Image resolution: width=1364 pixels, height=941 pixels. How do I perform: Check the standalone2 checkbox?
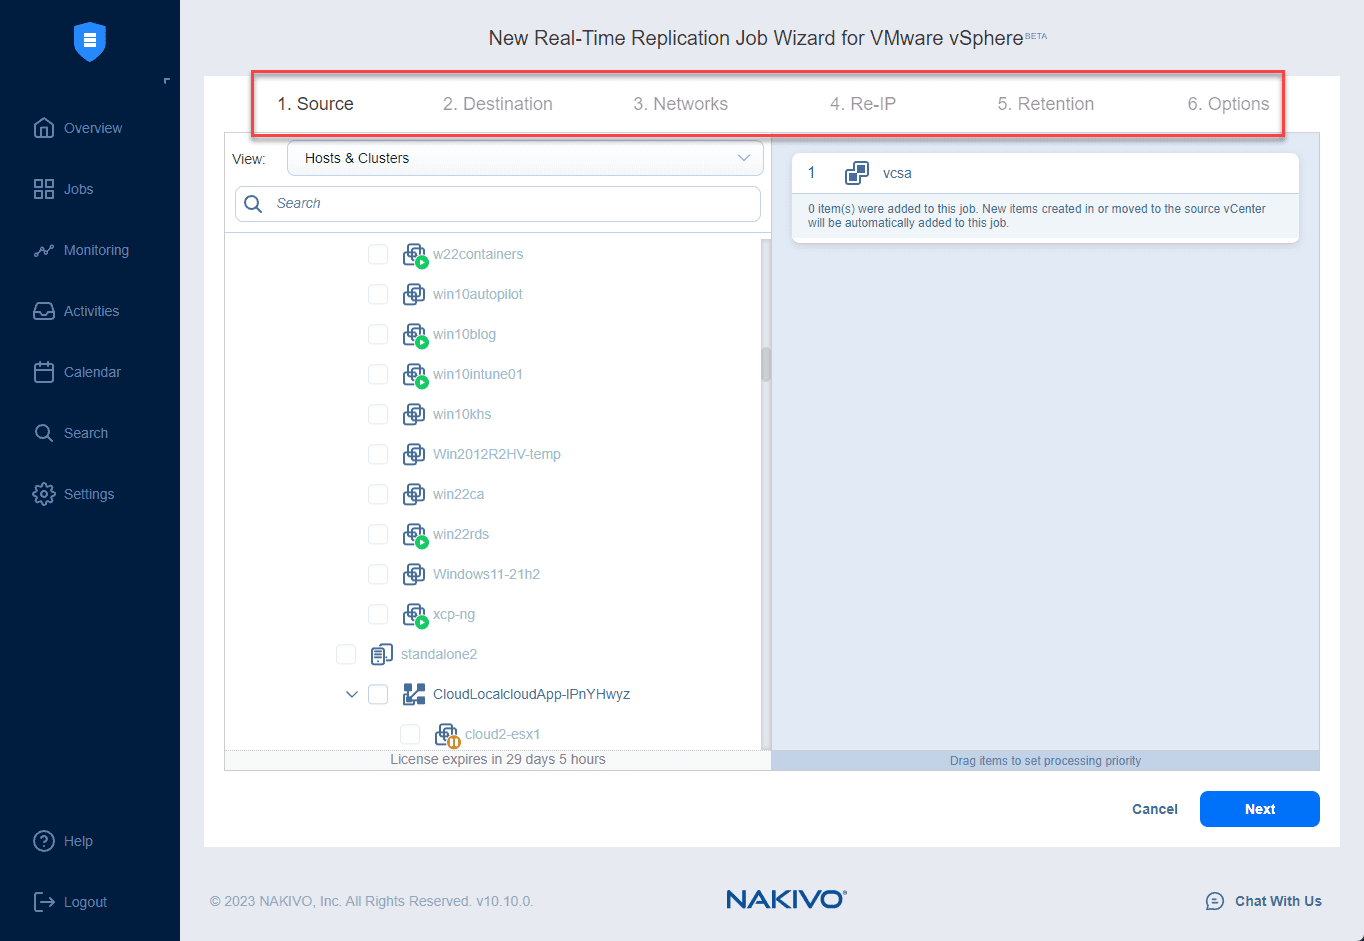[346, 654]
